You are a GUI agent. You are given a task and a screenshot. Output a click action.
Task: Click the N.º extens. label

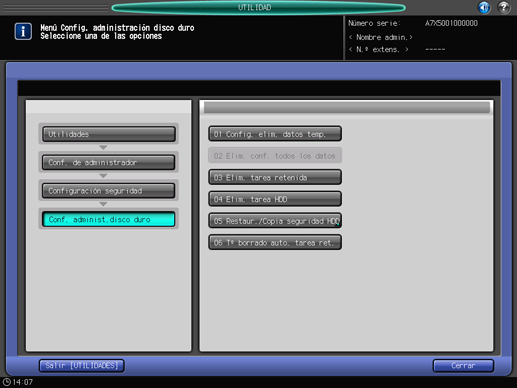click(x=379, y=49)
